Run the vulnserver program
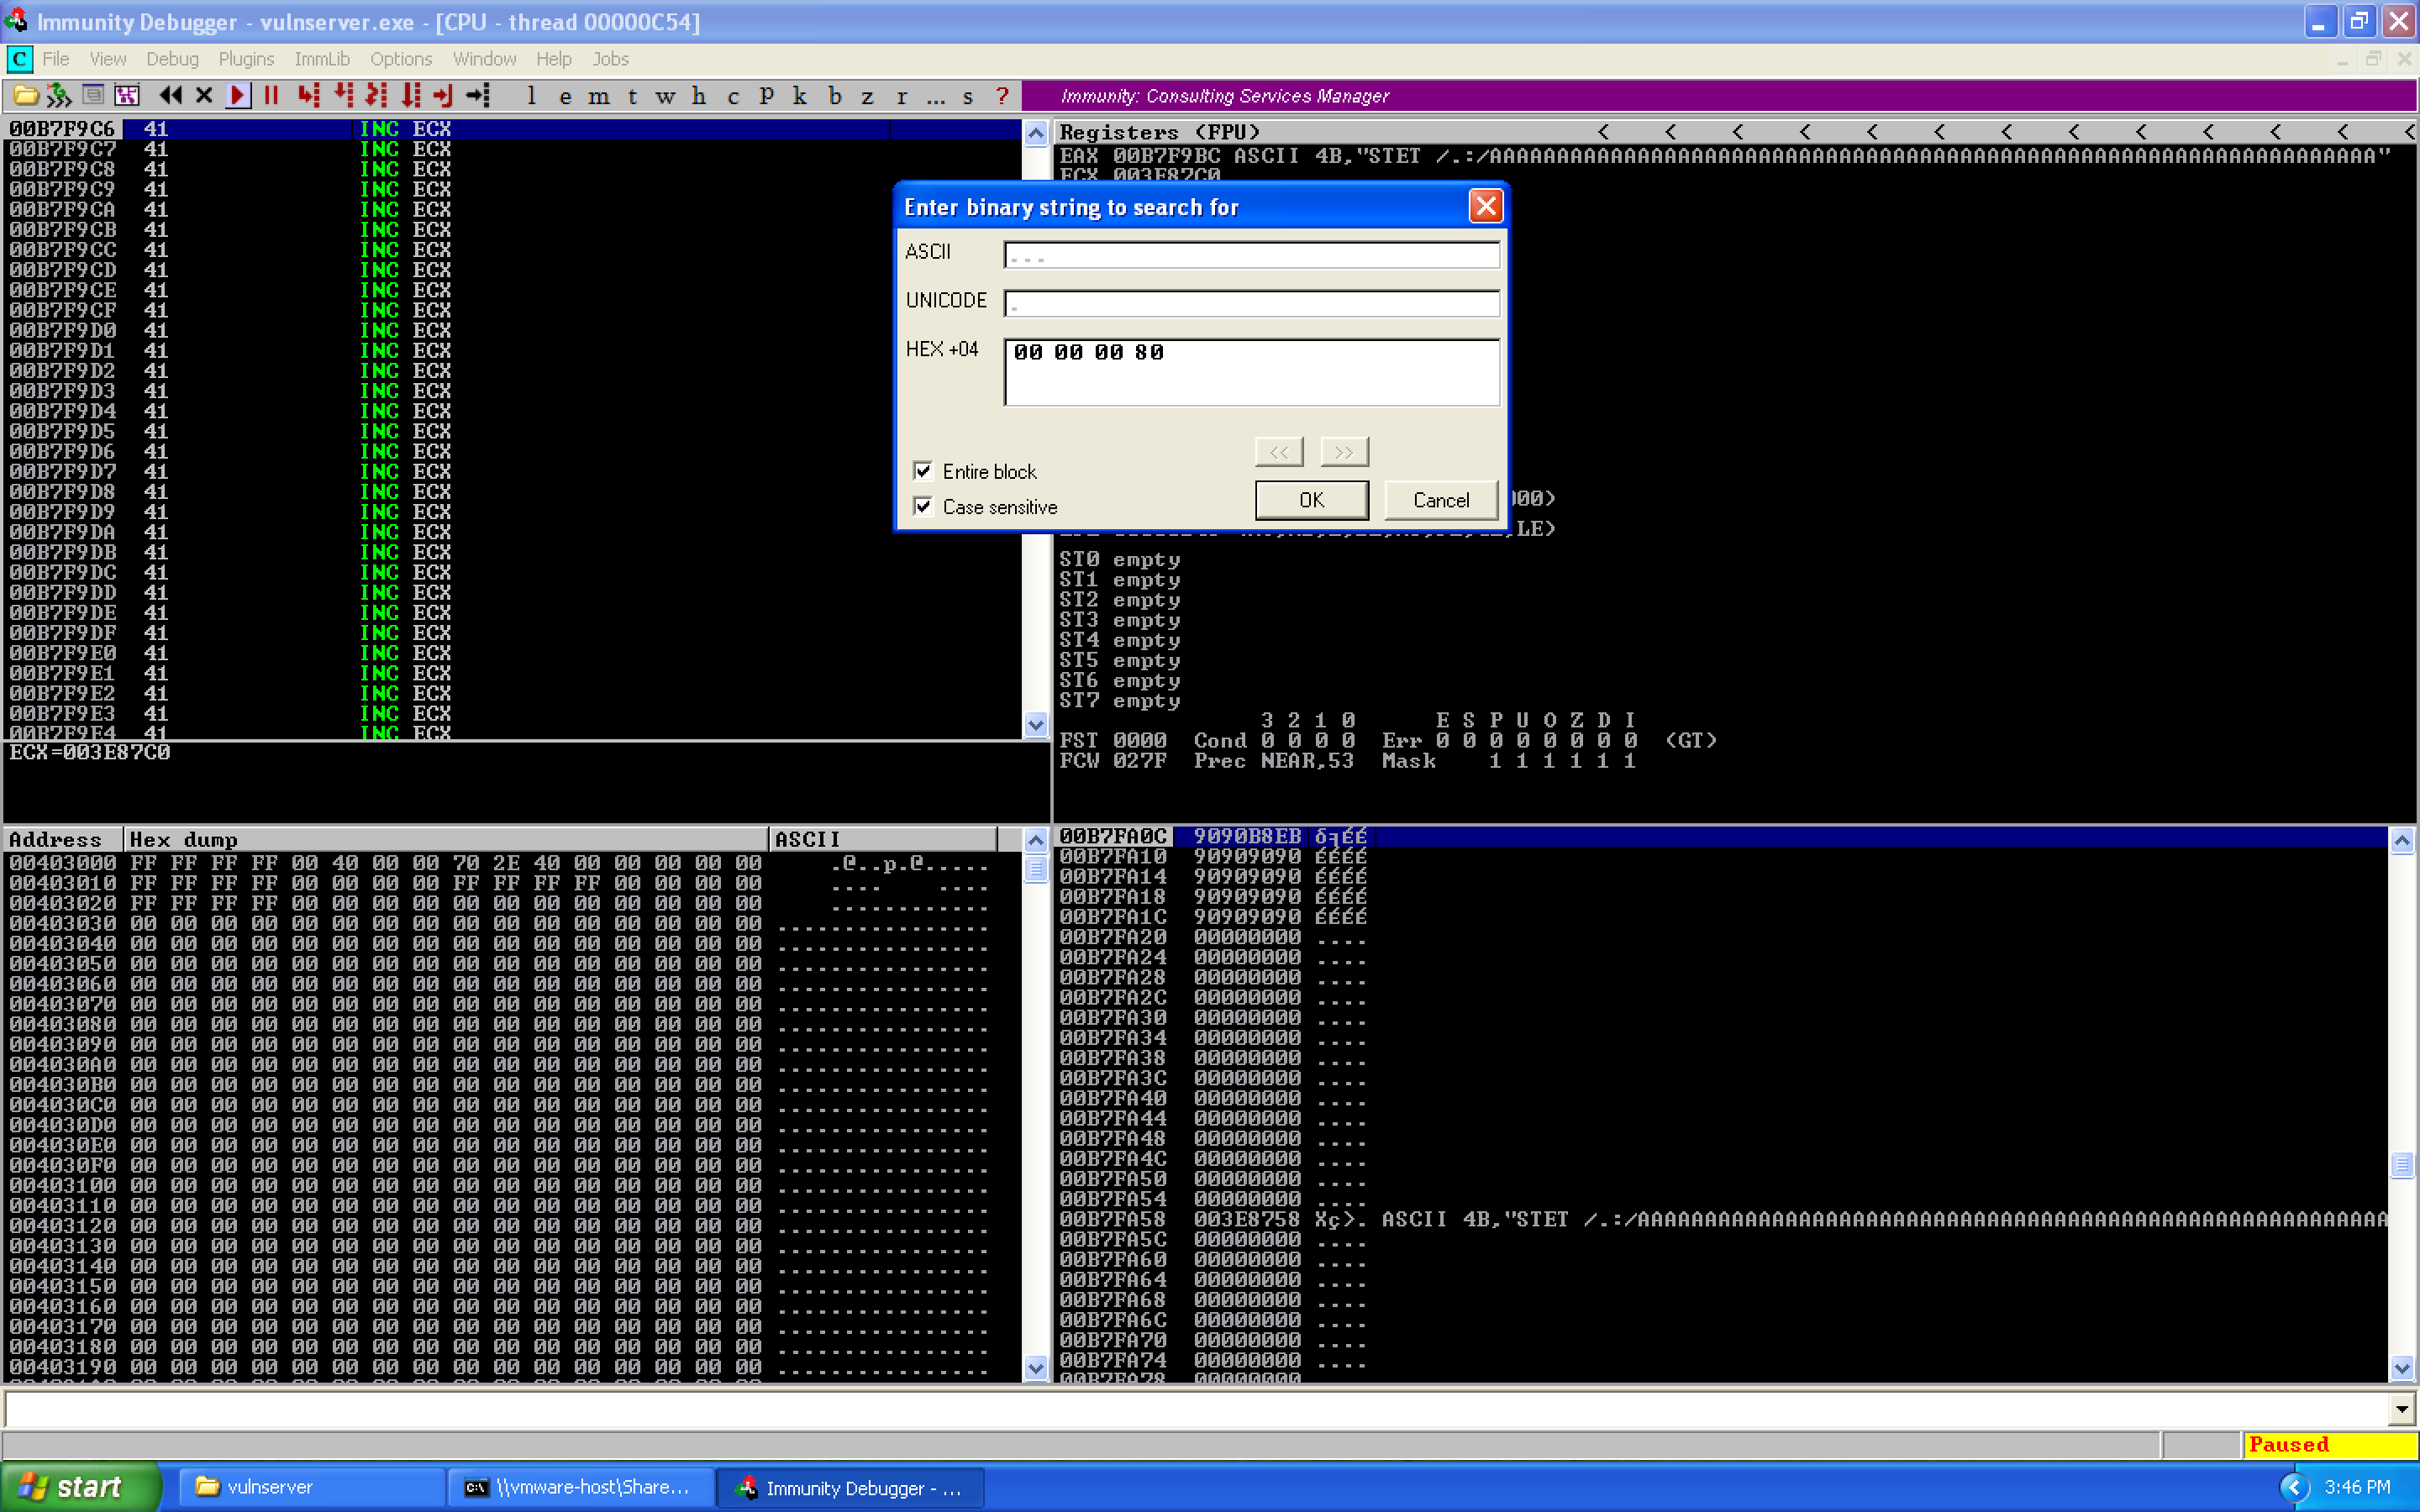This screenshot has width=2420, height=1512. pyautogui.click(x=238, y=96)
